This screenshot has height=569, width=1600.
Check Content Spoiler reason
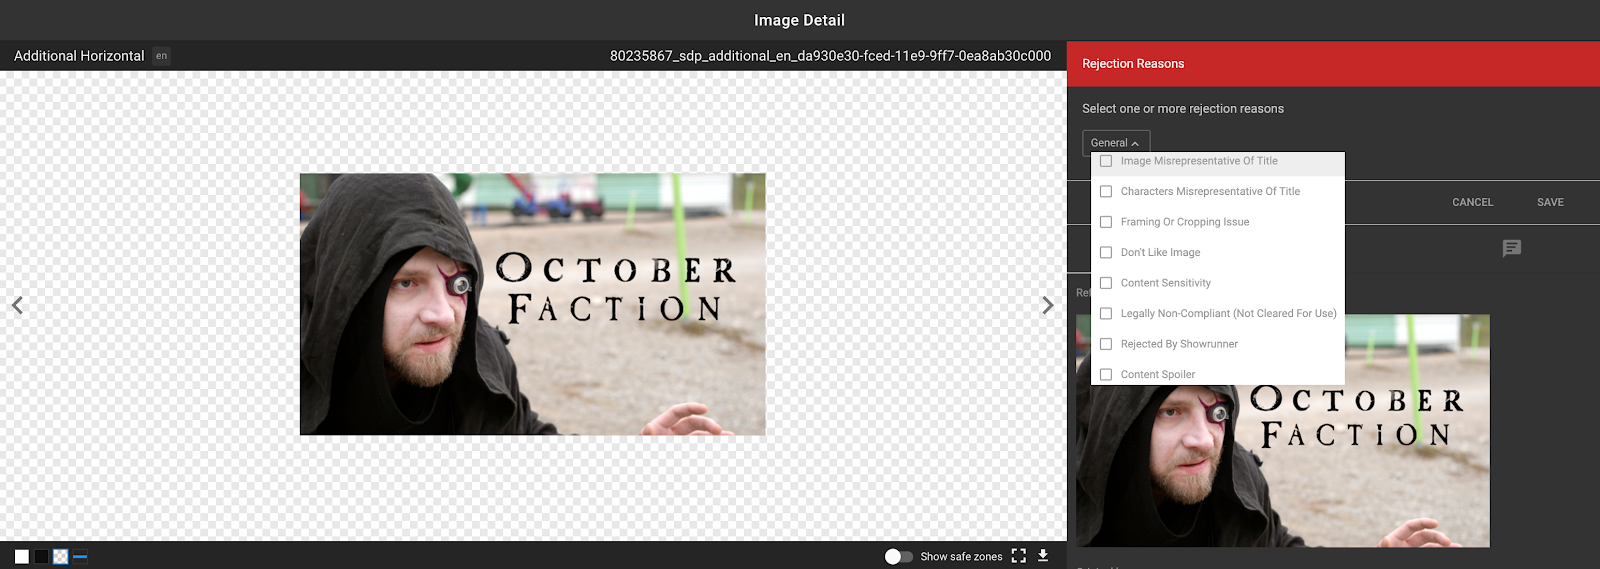coord(1106,374)
